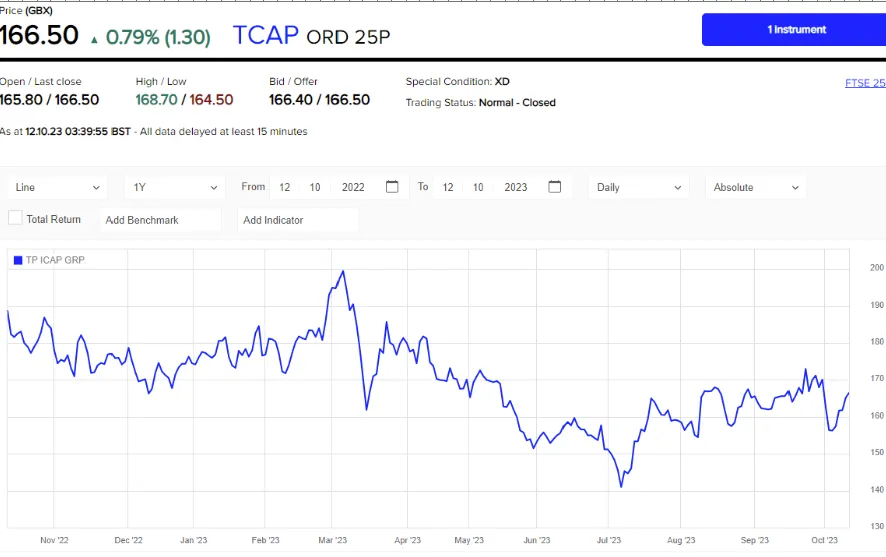Click the 166.50 current price

[x=39, y=35]
